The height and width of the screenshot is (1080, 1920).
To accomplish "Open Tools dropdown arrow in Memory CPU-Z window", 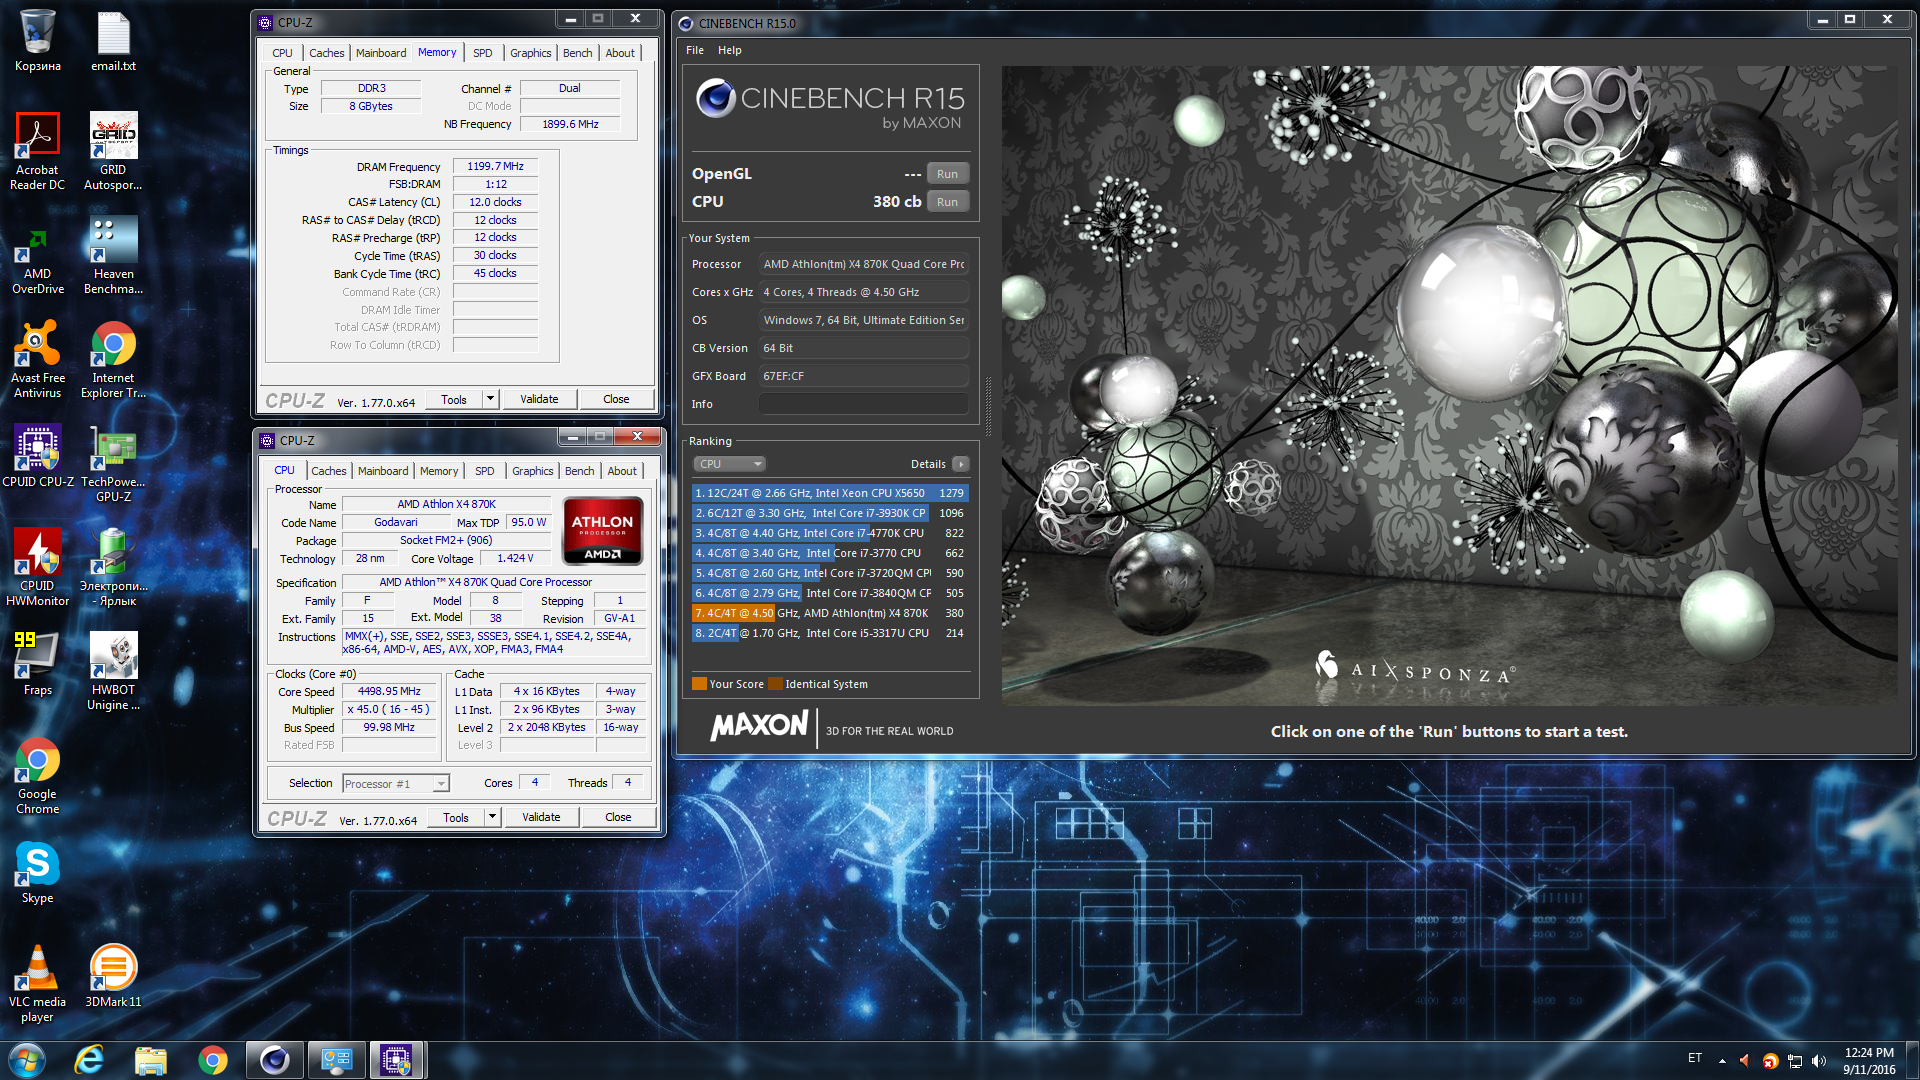I will pos(490,399).
